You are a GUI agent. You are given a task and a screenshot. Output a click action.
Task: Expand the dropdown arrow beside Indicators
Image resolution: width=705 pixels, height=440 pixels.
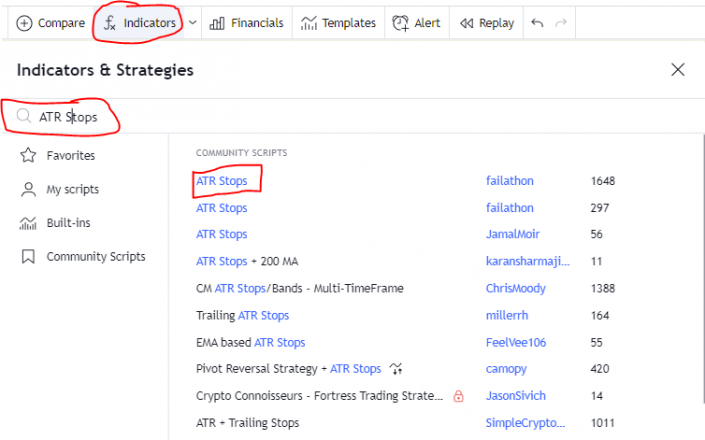[x=192, y=23]
